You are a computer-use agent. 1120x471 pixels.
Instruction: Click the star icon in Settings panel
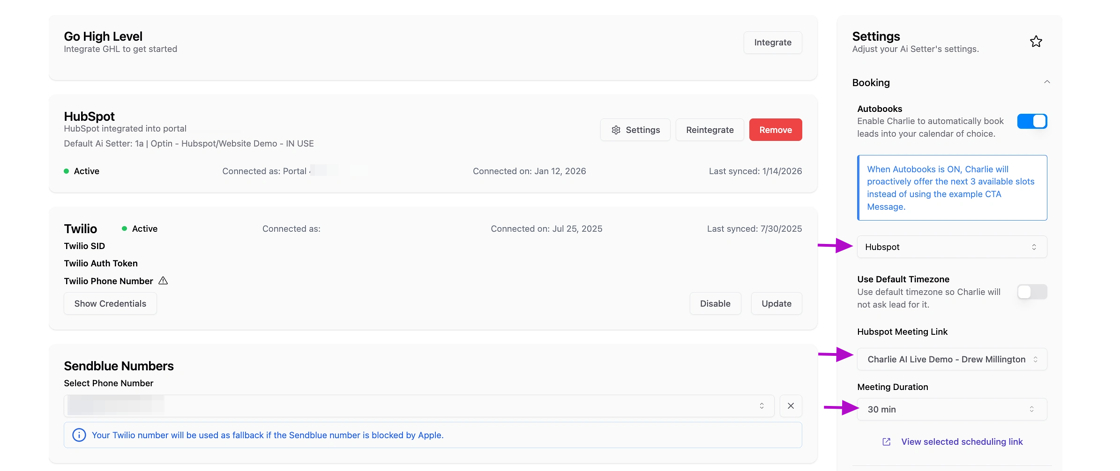click(x=1036, y=41)
